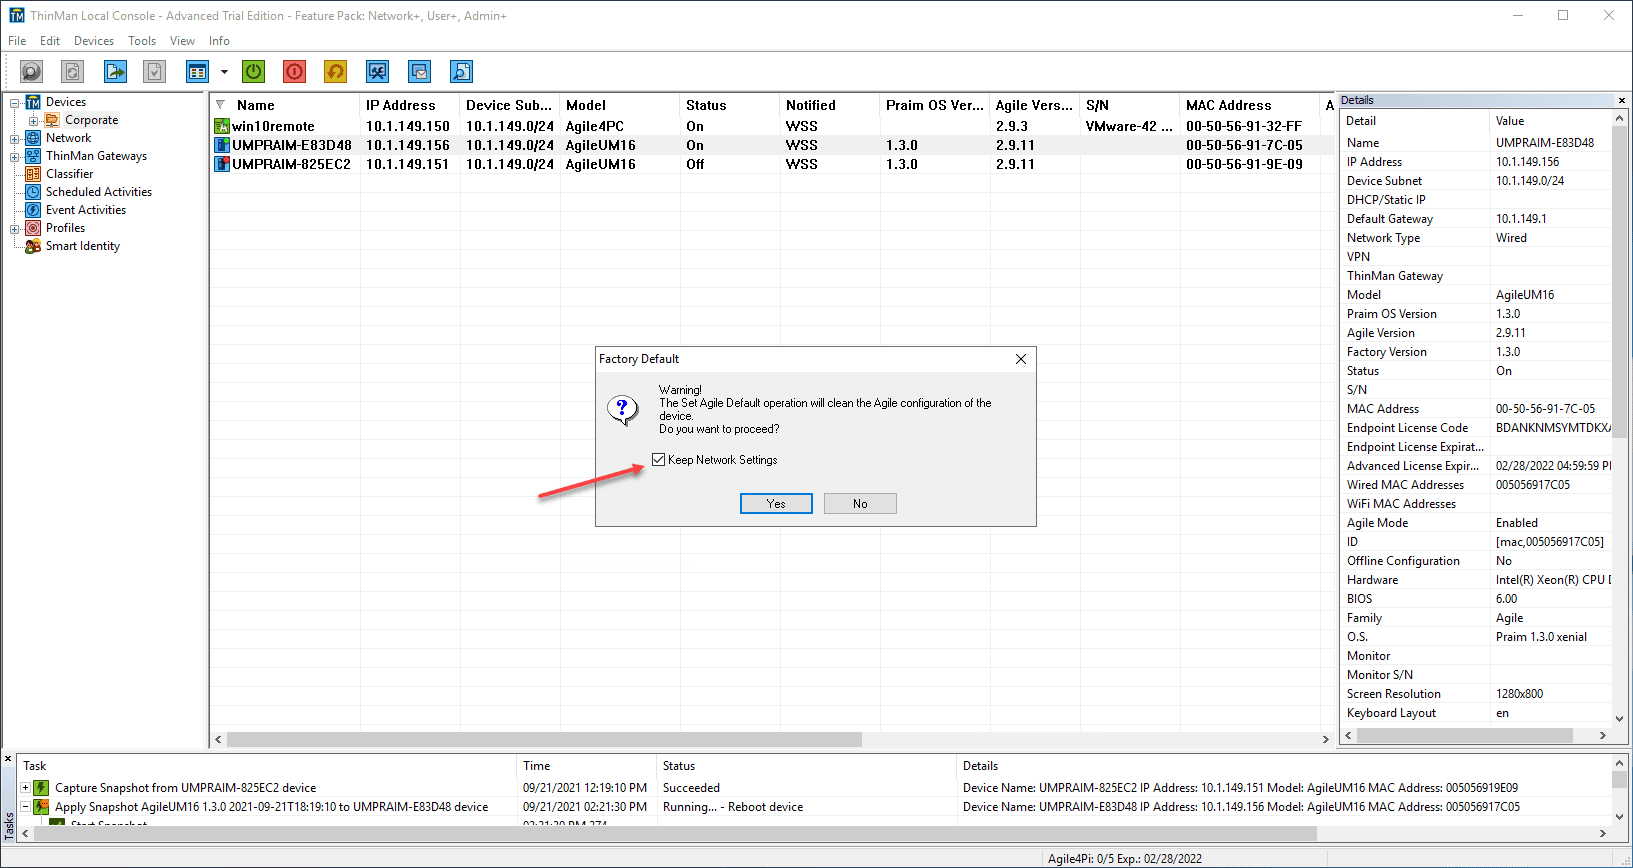Click the Tasks vertical tab label
Image resolution: width=1633 pixels, height=868 pixels.
9,826
